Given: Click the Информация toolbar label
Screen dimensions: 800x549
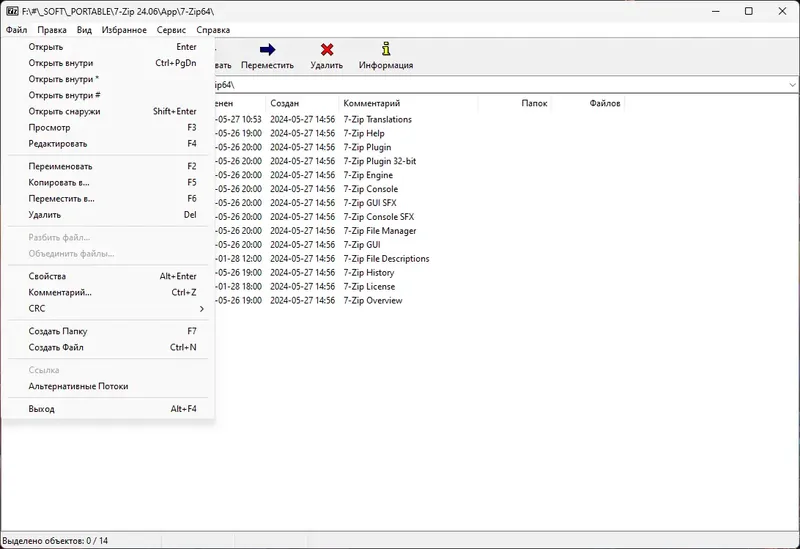Looking at the screenshot, I should [x=386, y=65].
